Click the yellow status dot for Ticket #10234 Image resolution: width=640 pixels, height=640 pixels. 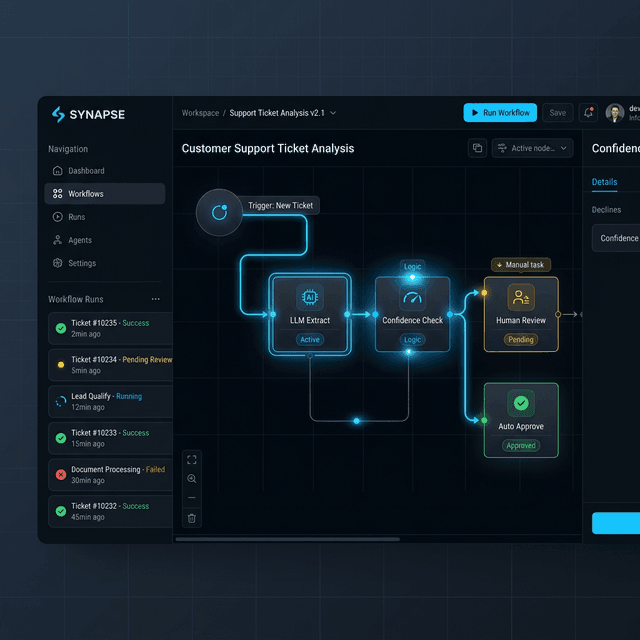coord(61,365)
